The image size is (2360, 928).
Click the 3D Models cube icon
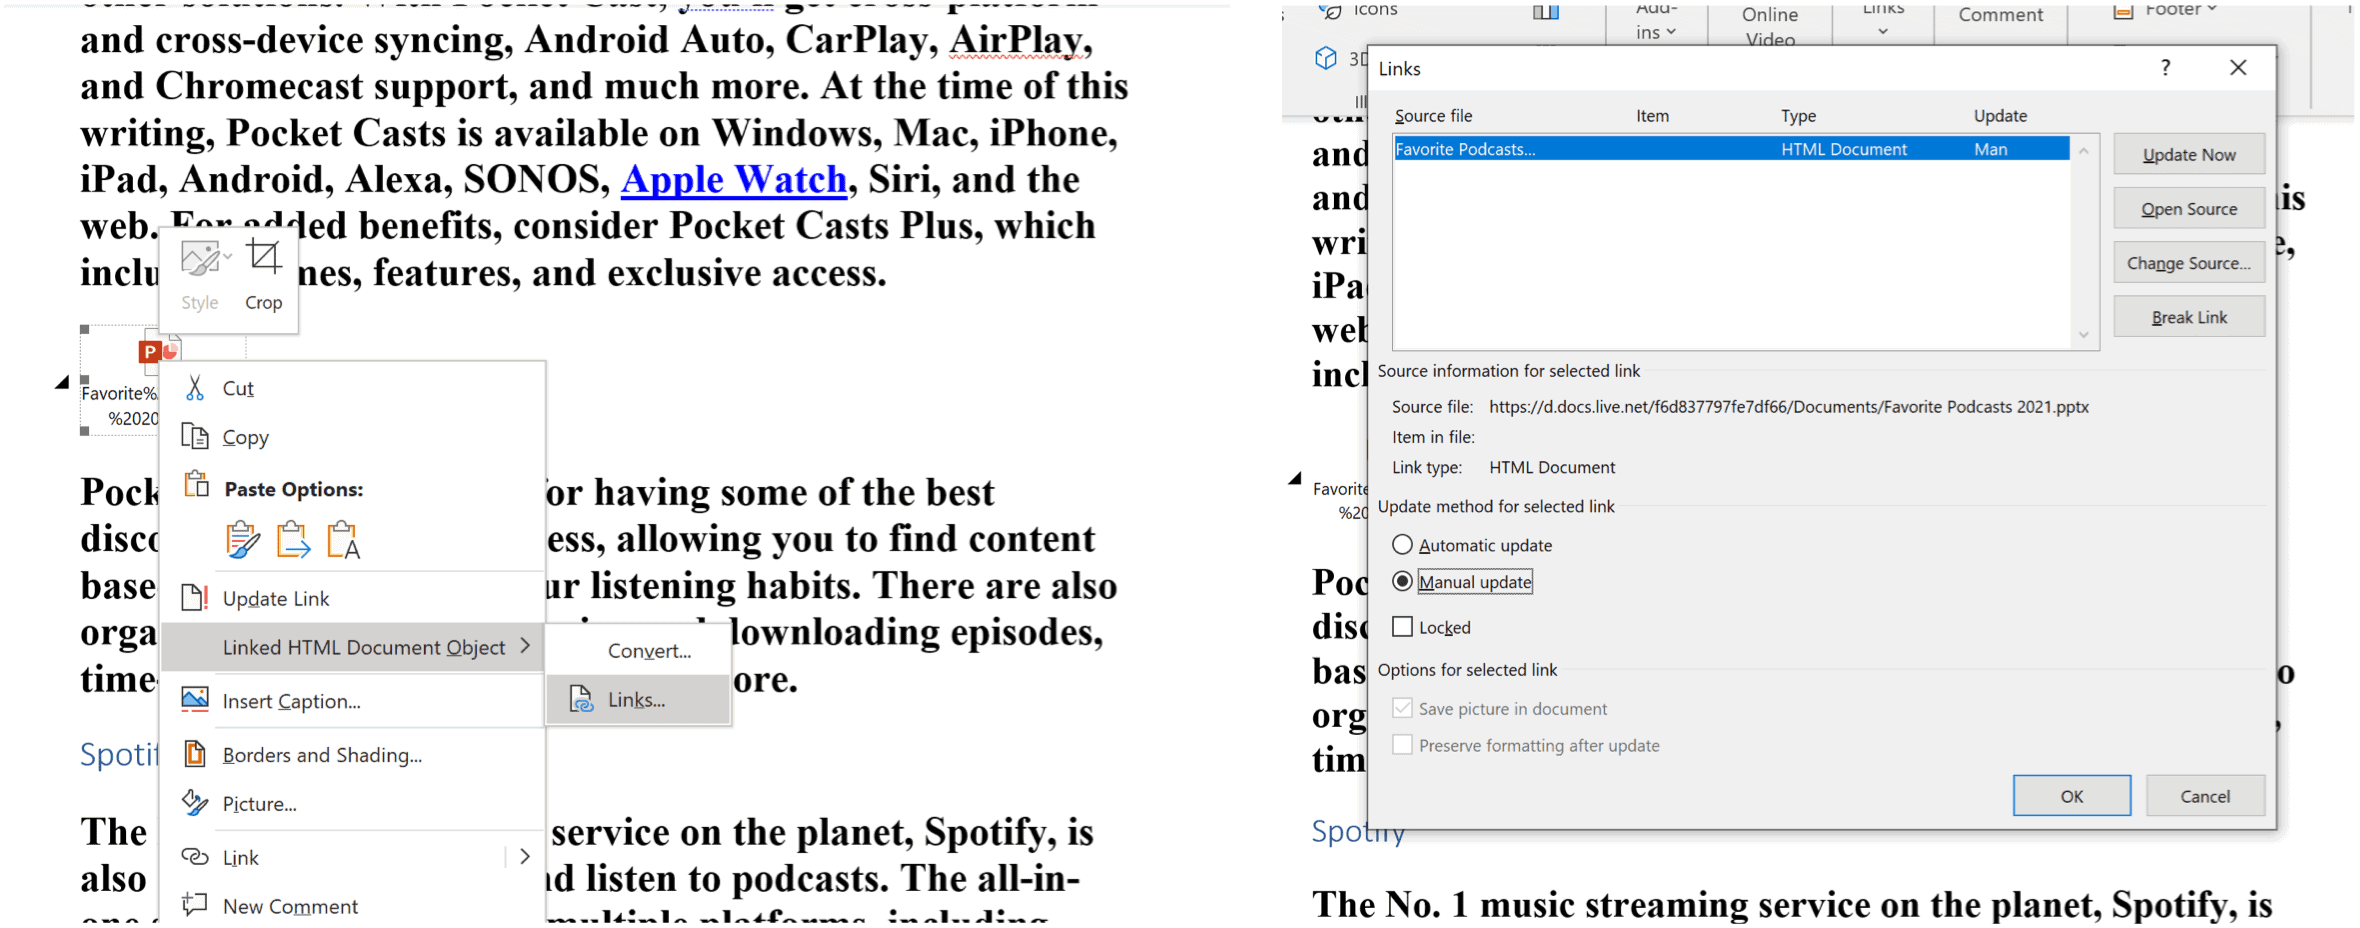(1326, 58)
